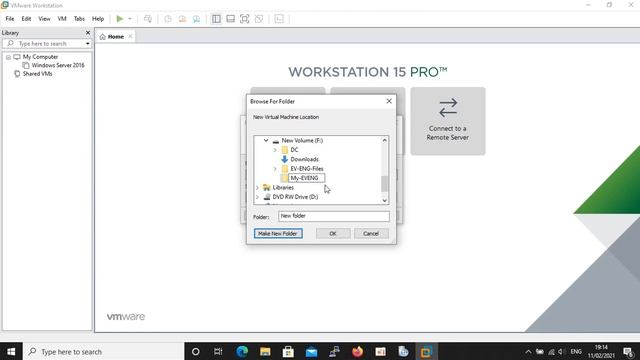Expand the Libraries node
The image size is (640, 360).
coord(257,188)
